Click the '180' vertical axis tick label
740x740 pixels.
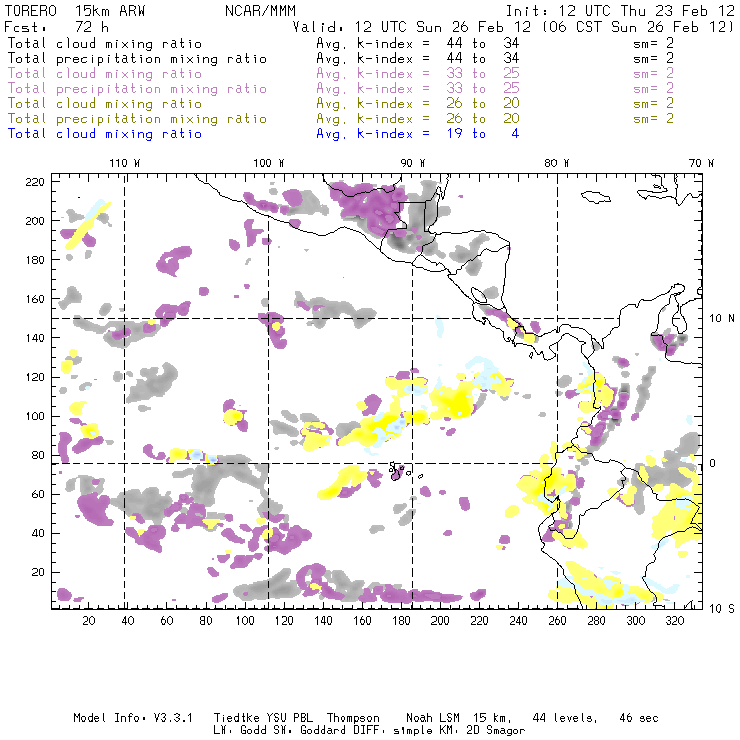pos(35,260)
